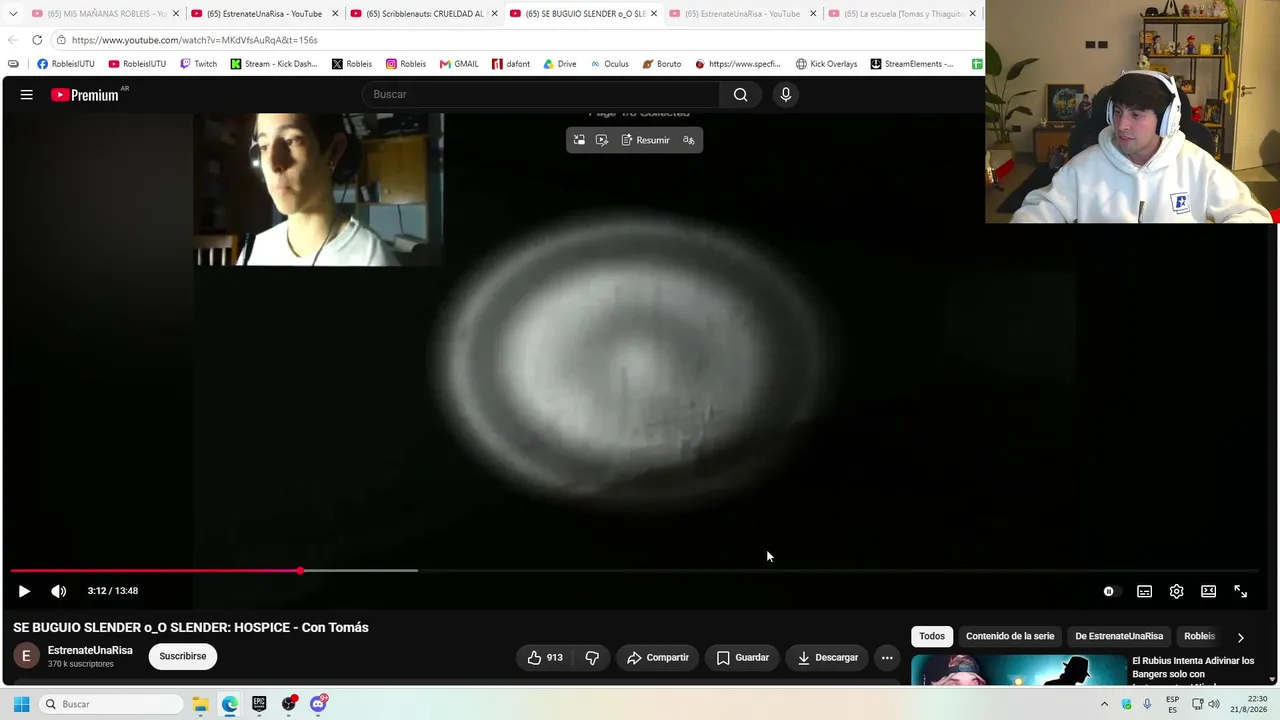Viewport: 1280px width, 720px height.
Task: Open the more actions three-dot menu
Action: click(887, 657)
